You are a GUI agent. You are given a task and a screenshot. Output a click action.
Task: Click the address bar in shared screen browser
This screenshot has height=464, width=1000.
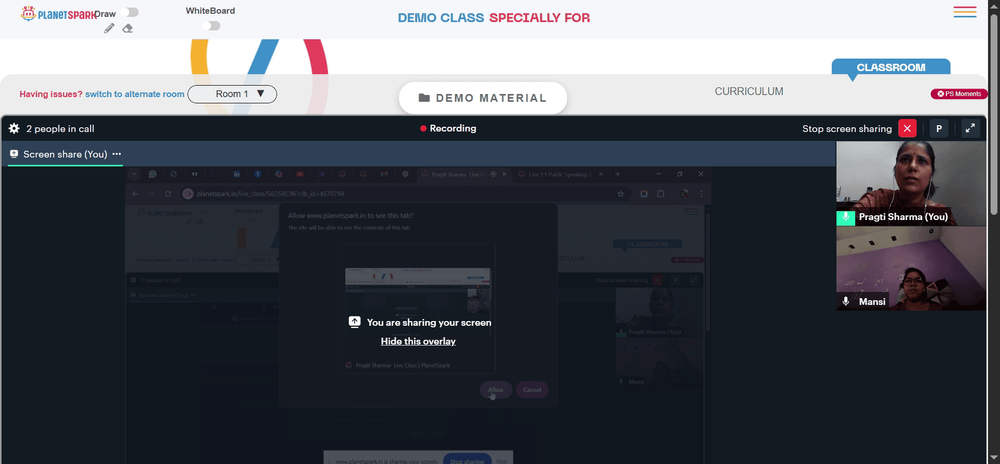[x=404, y=194]
